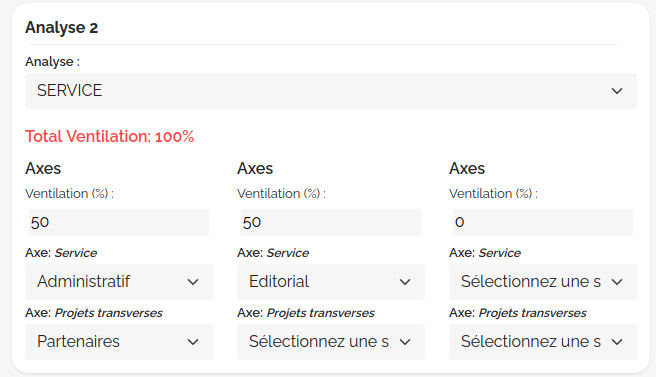Click the first Ventilation field containing 50
Screen dimensions: 656x377
[x=119, y=222]
